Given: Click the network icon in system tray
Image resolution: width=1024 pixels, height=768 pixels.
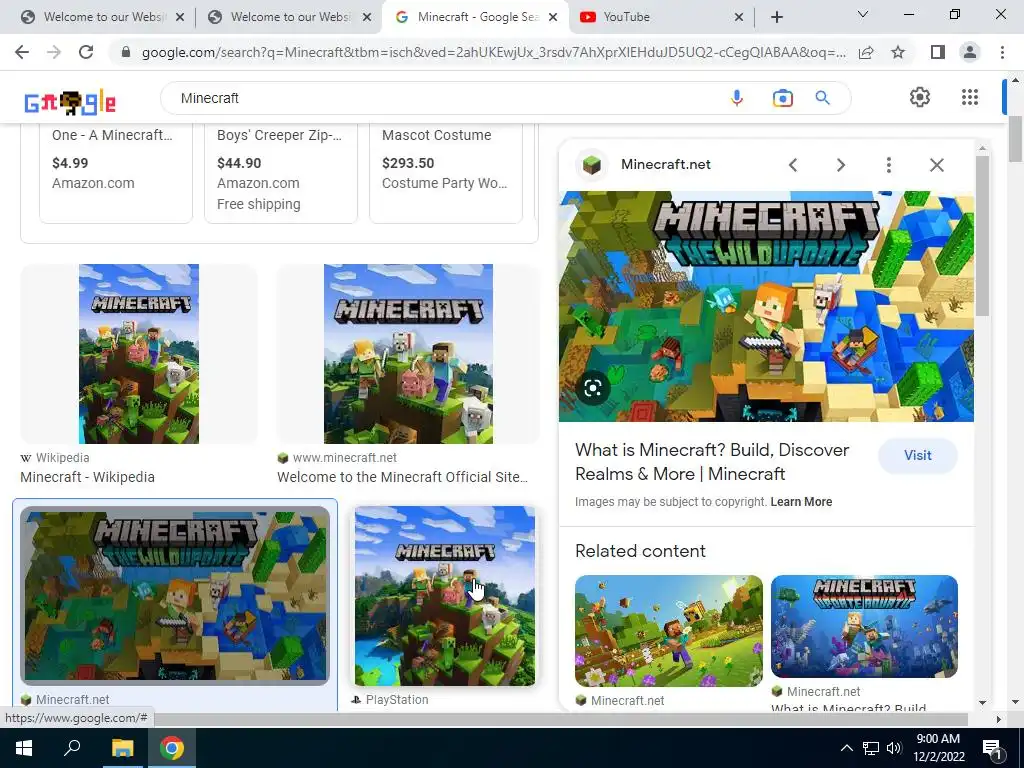Looking at the screenshot, I should (871, 748).
